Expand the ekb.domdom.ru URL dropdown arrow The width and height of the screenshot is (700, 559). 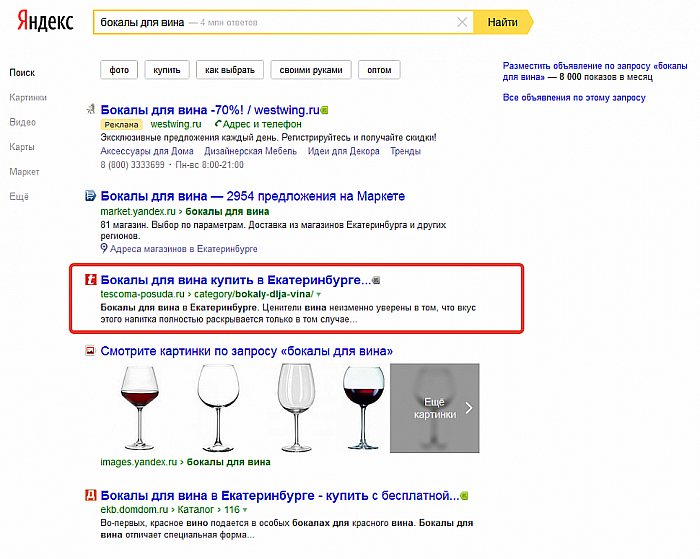tap(245, 510)
